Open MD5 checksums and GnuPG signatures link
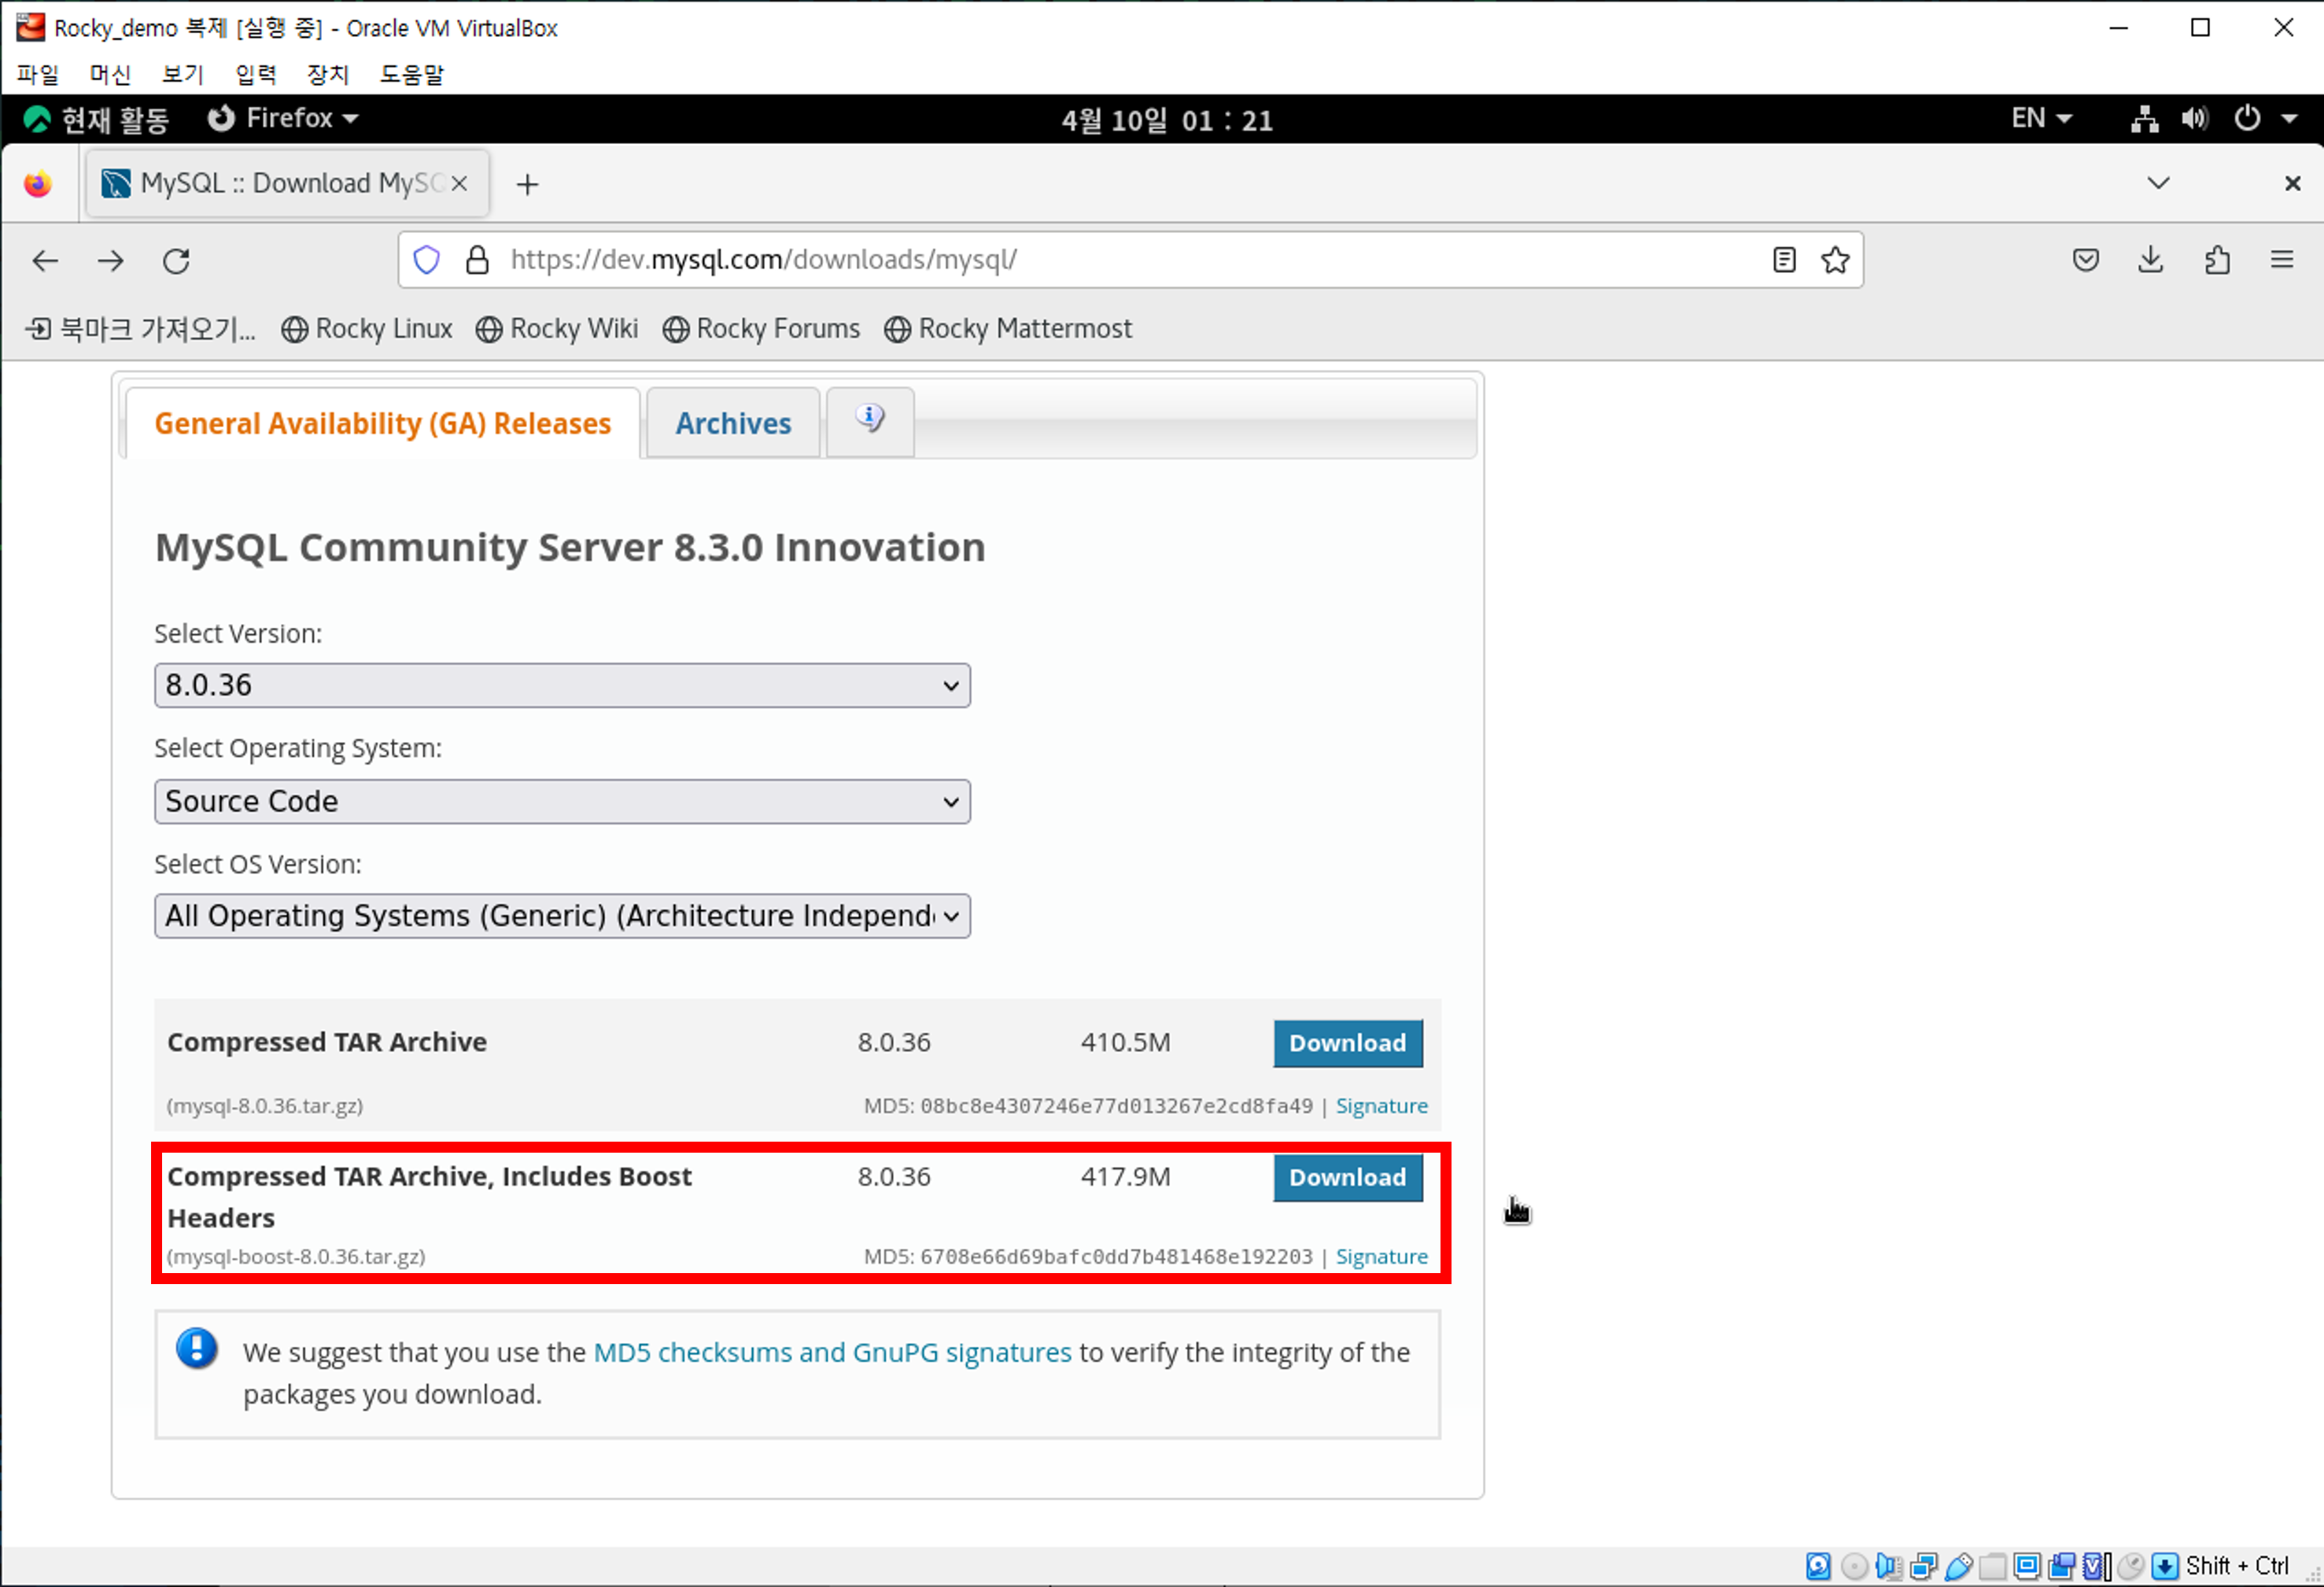This screenshot has height=1587, width=2324. pos(832,1352)
